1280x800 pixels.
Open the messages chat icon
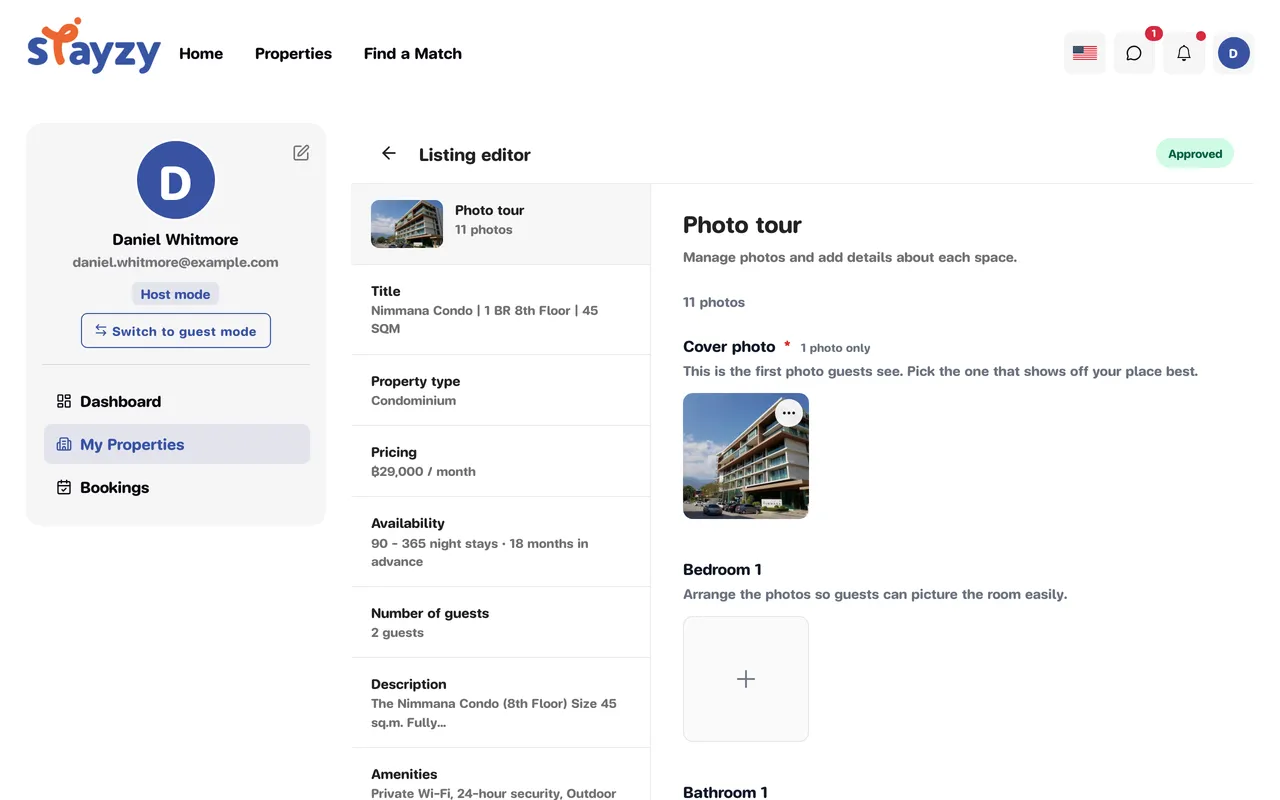(1134, 53)
